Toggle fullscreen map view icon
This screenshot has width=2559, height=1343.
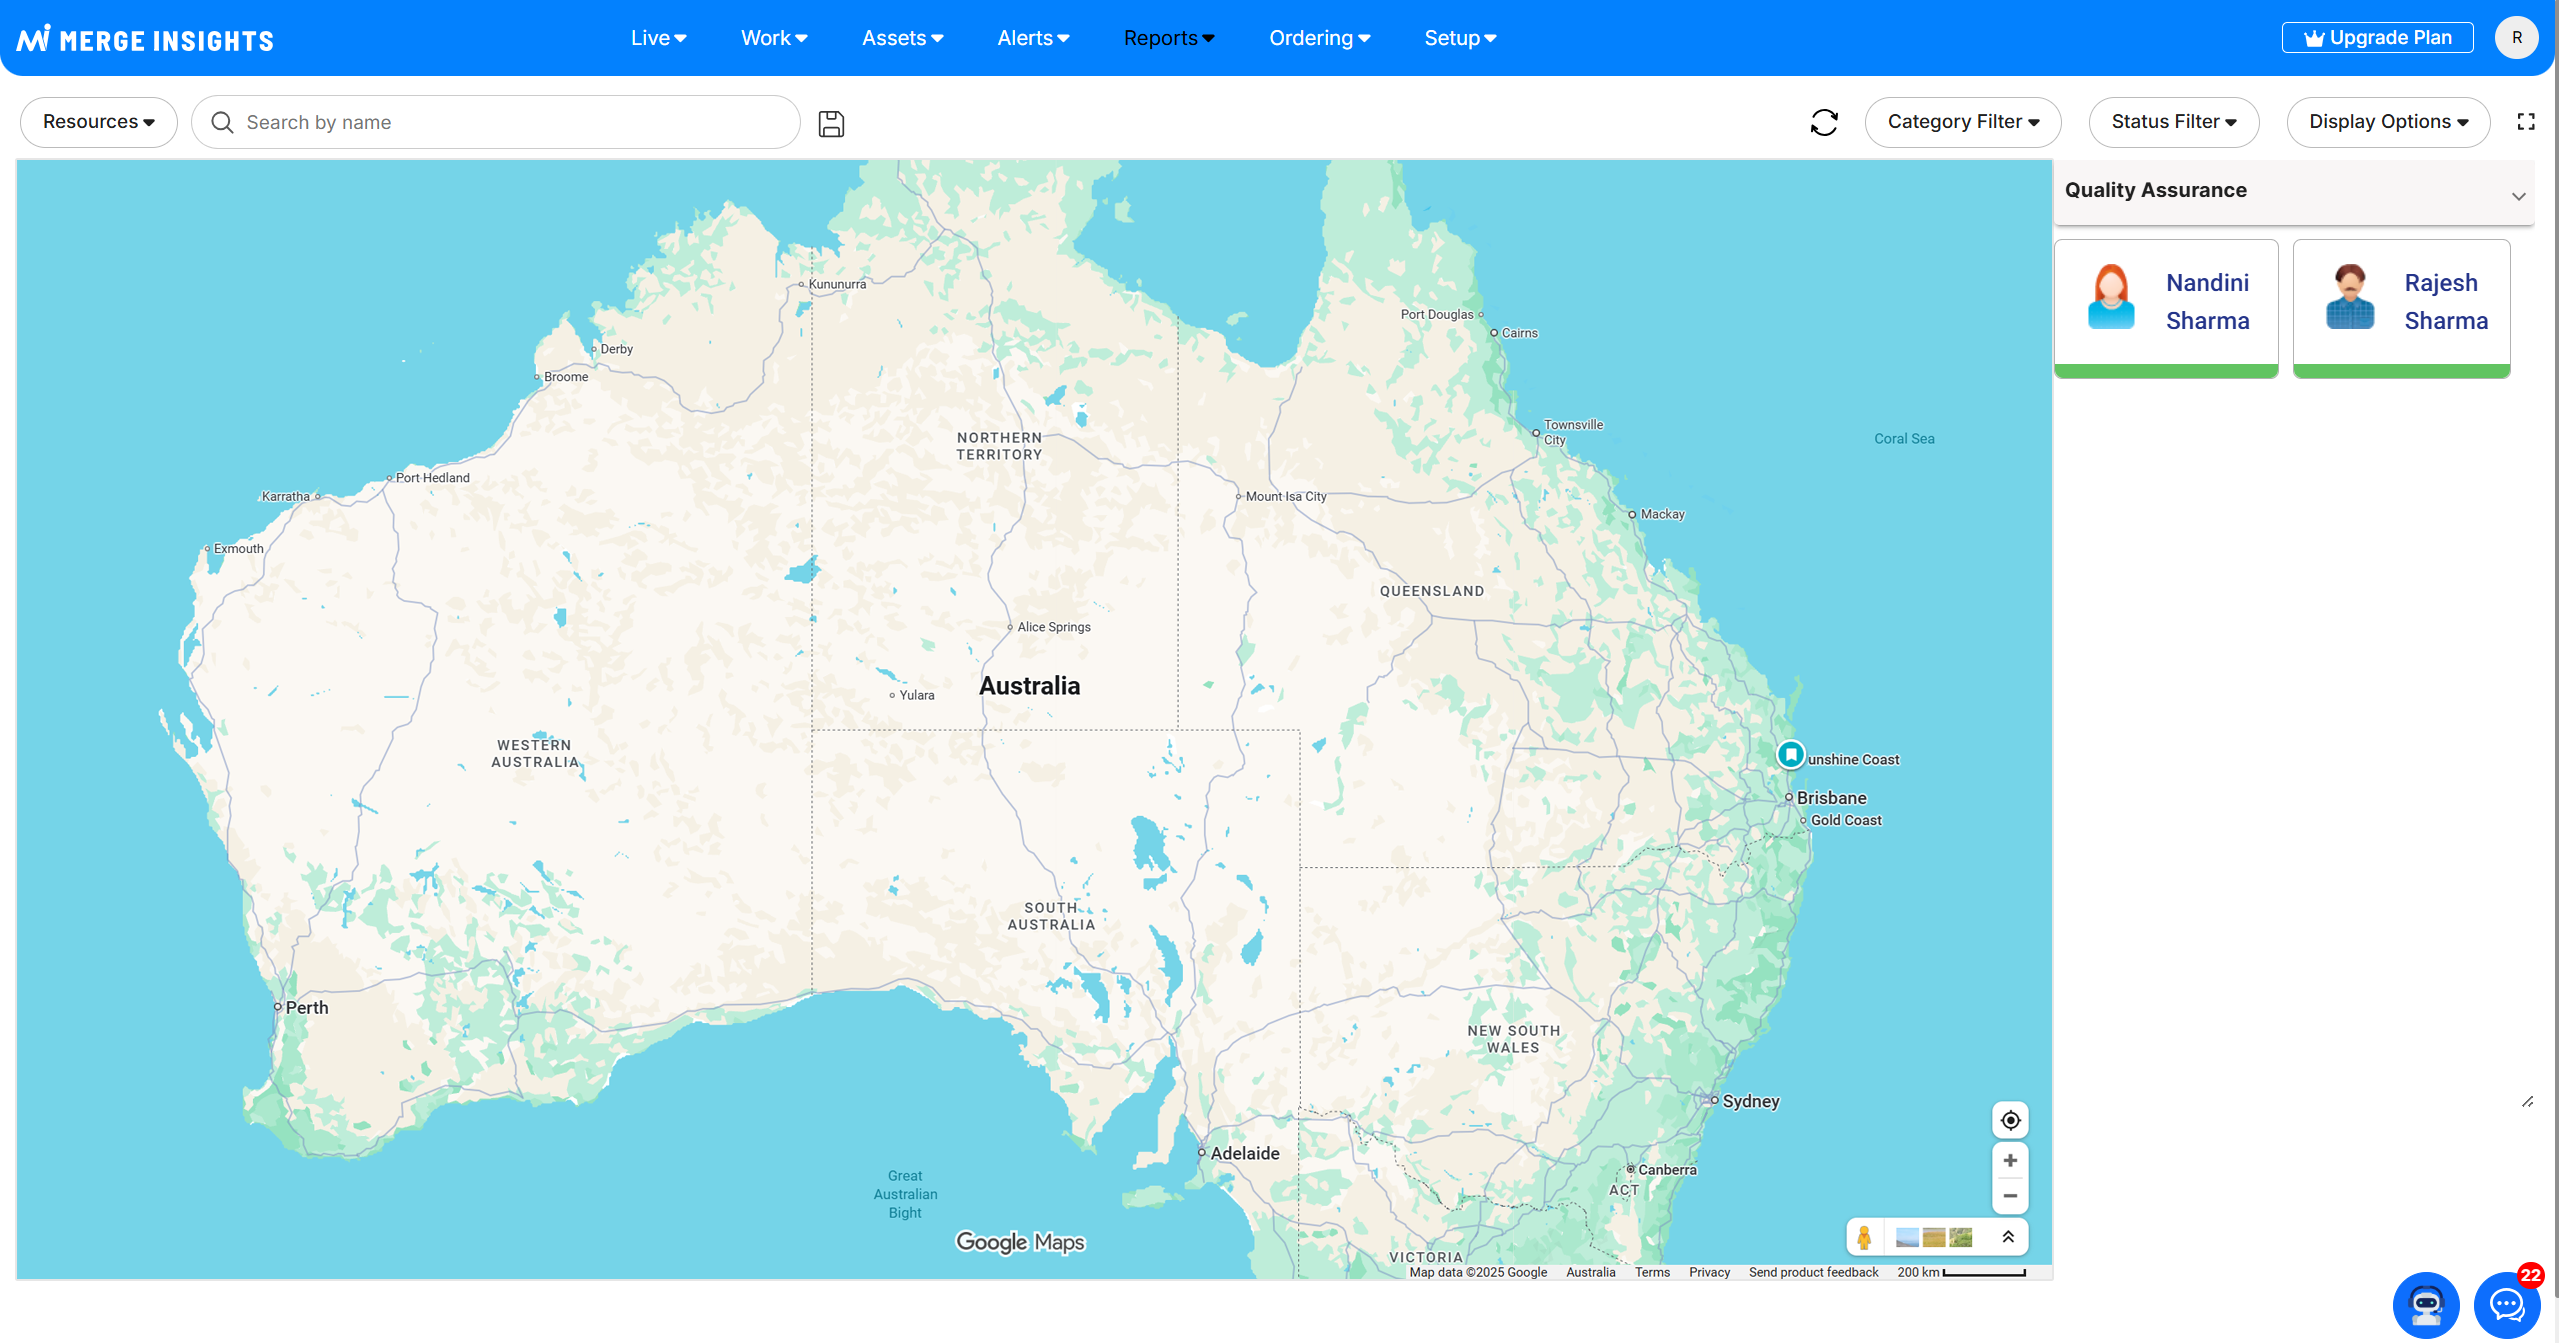pos(2526,122)
